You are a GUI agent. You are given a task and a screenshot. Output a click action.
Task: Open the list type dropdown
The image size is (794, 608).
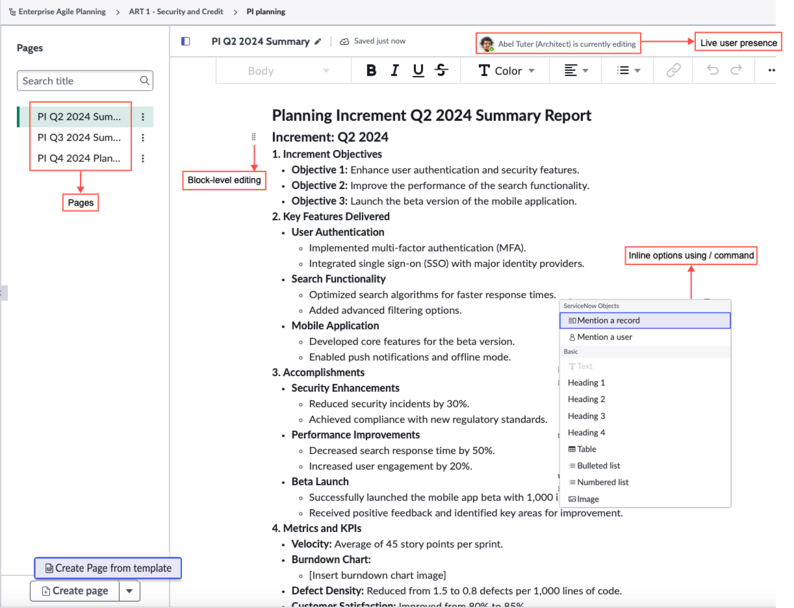coord(628,71)
